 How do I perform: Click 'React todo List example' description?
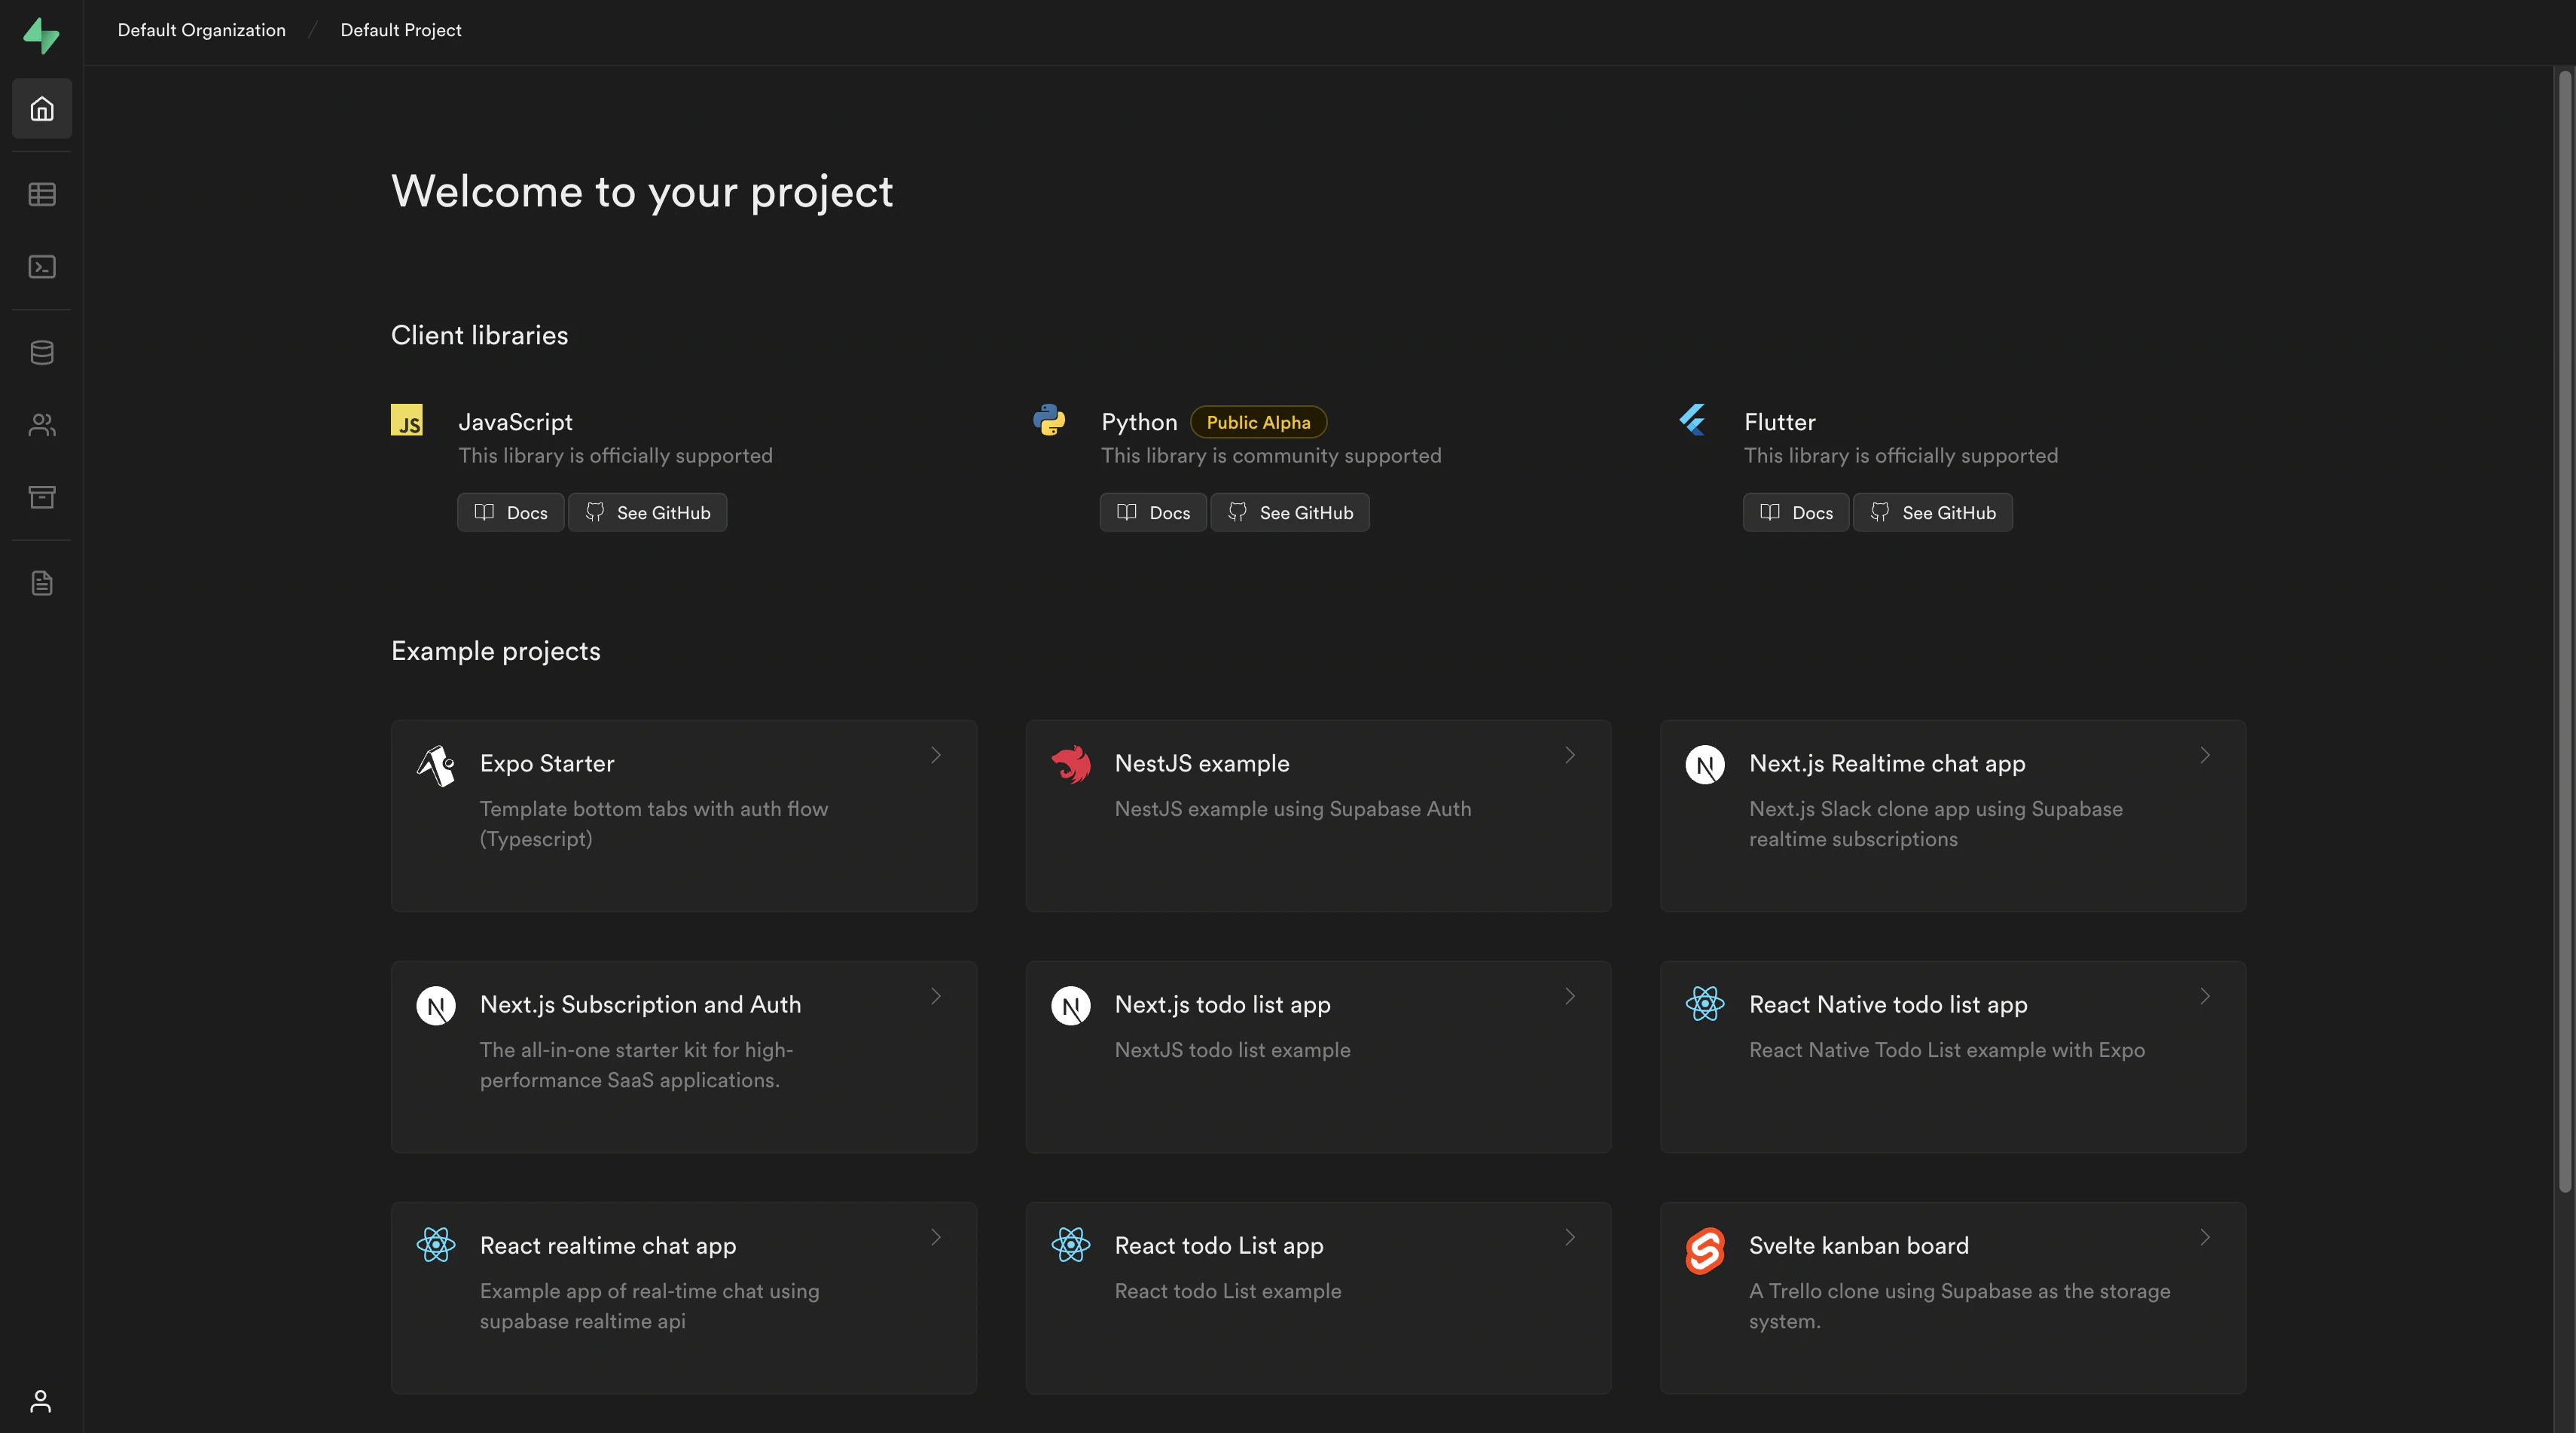click(x=1228, y=1290)
